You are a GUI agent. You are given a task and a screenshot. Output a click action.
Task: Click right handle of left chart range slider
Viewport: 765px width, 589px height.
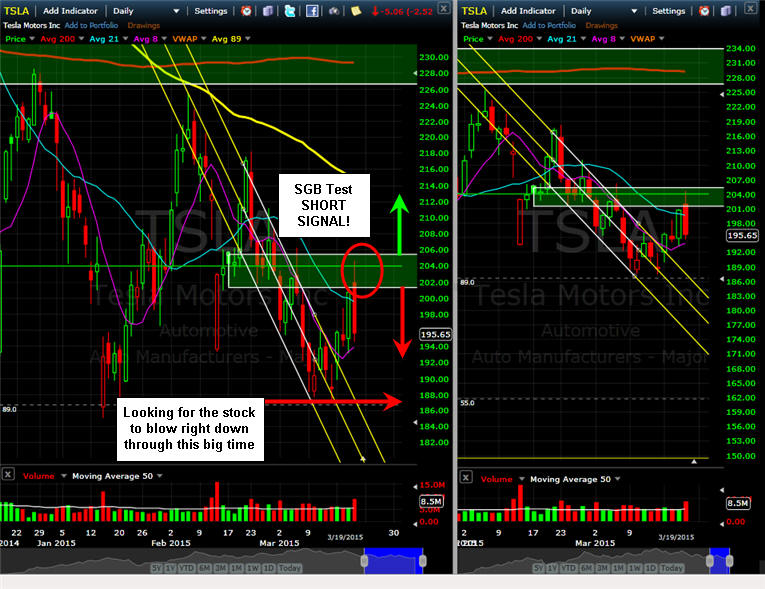point(423,561)
